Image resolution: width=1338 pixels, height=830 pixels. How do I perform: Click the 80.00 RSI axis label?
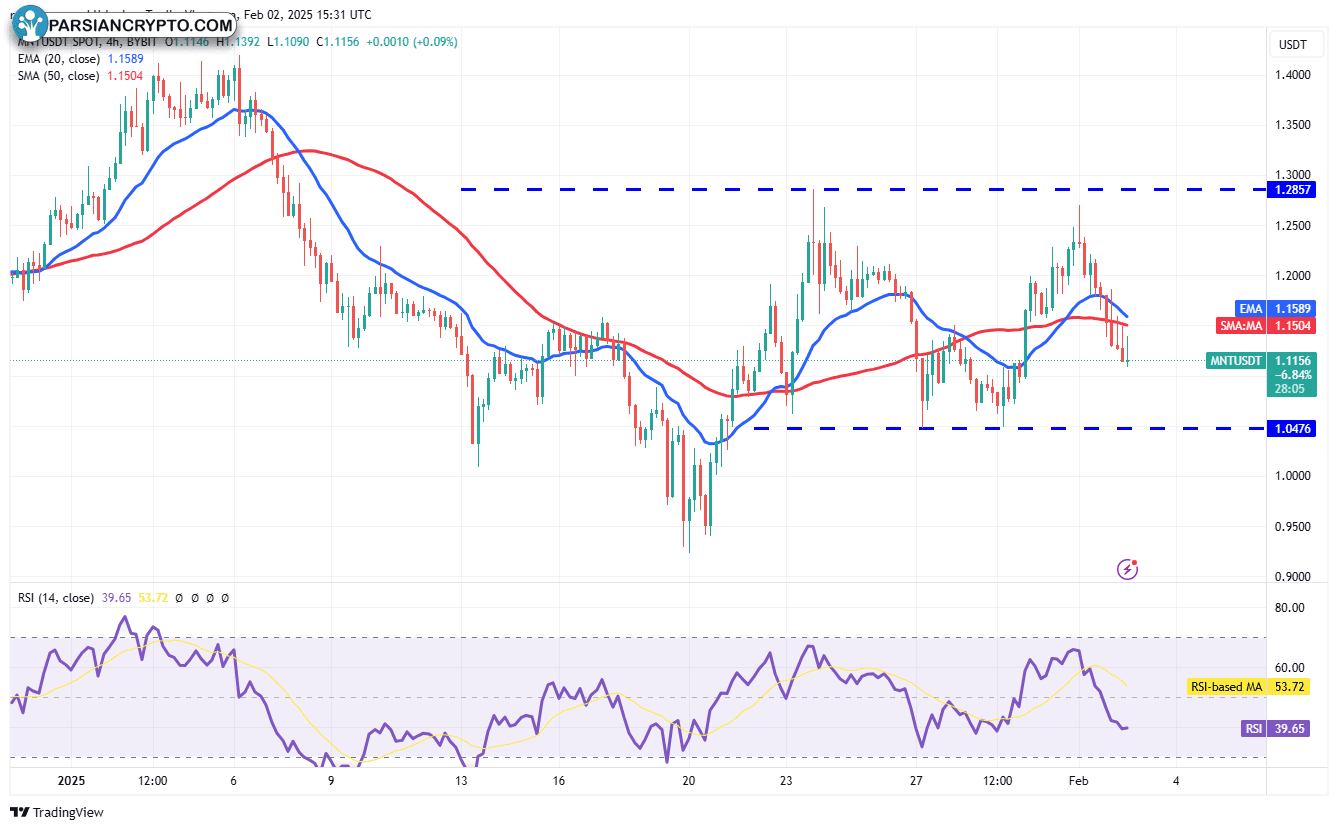[x=1290, y=607]
